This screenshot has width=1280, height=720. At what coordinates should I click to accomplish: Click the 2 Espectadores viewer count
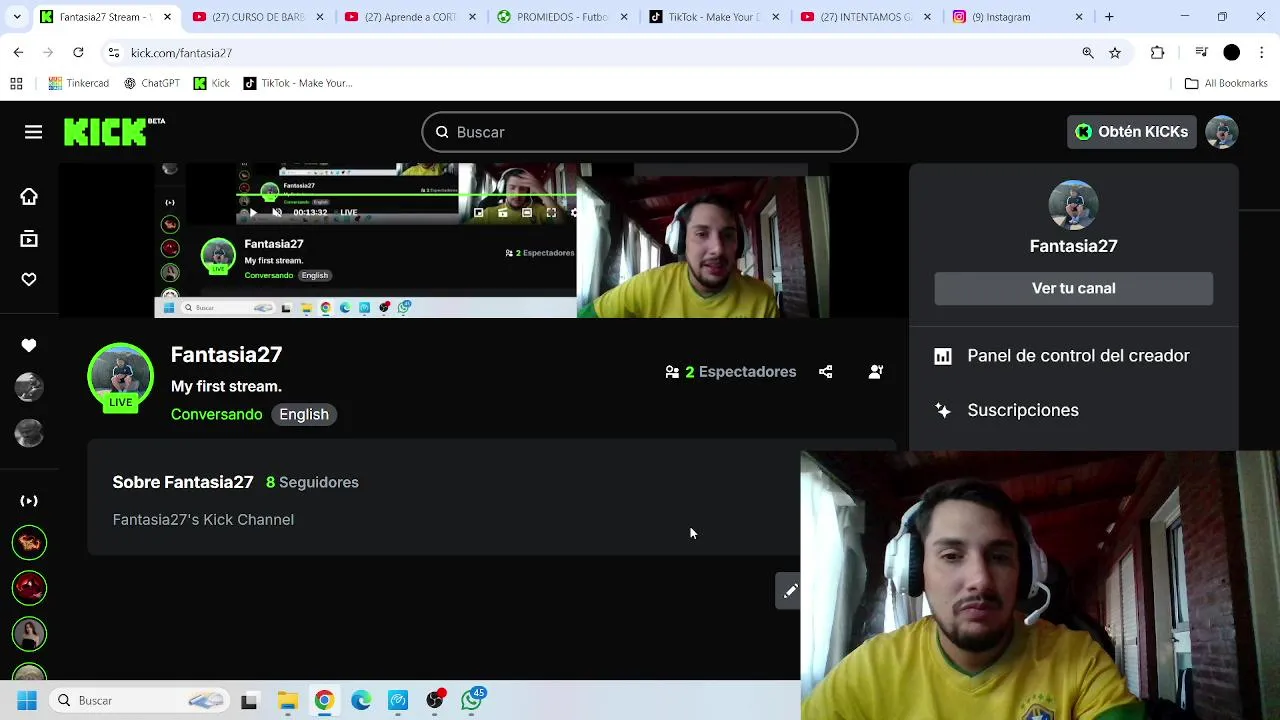pyautogui.click(x=731, y=372)
